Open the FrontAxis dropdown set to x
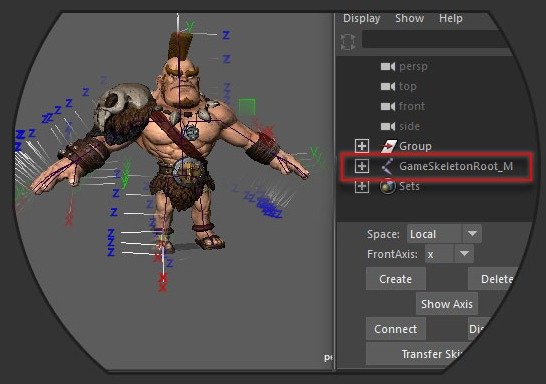The height and width of the screenshot is (384, 546). coord(449,254)
